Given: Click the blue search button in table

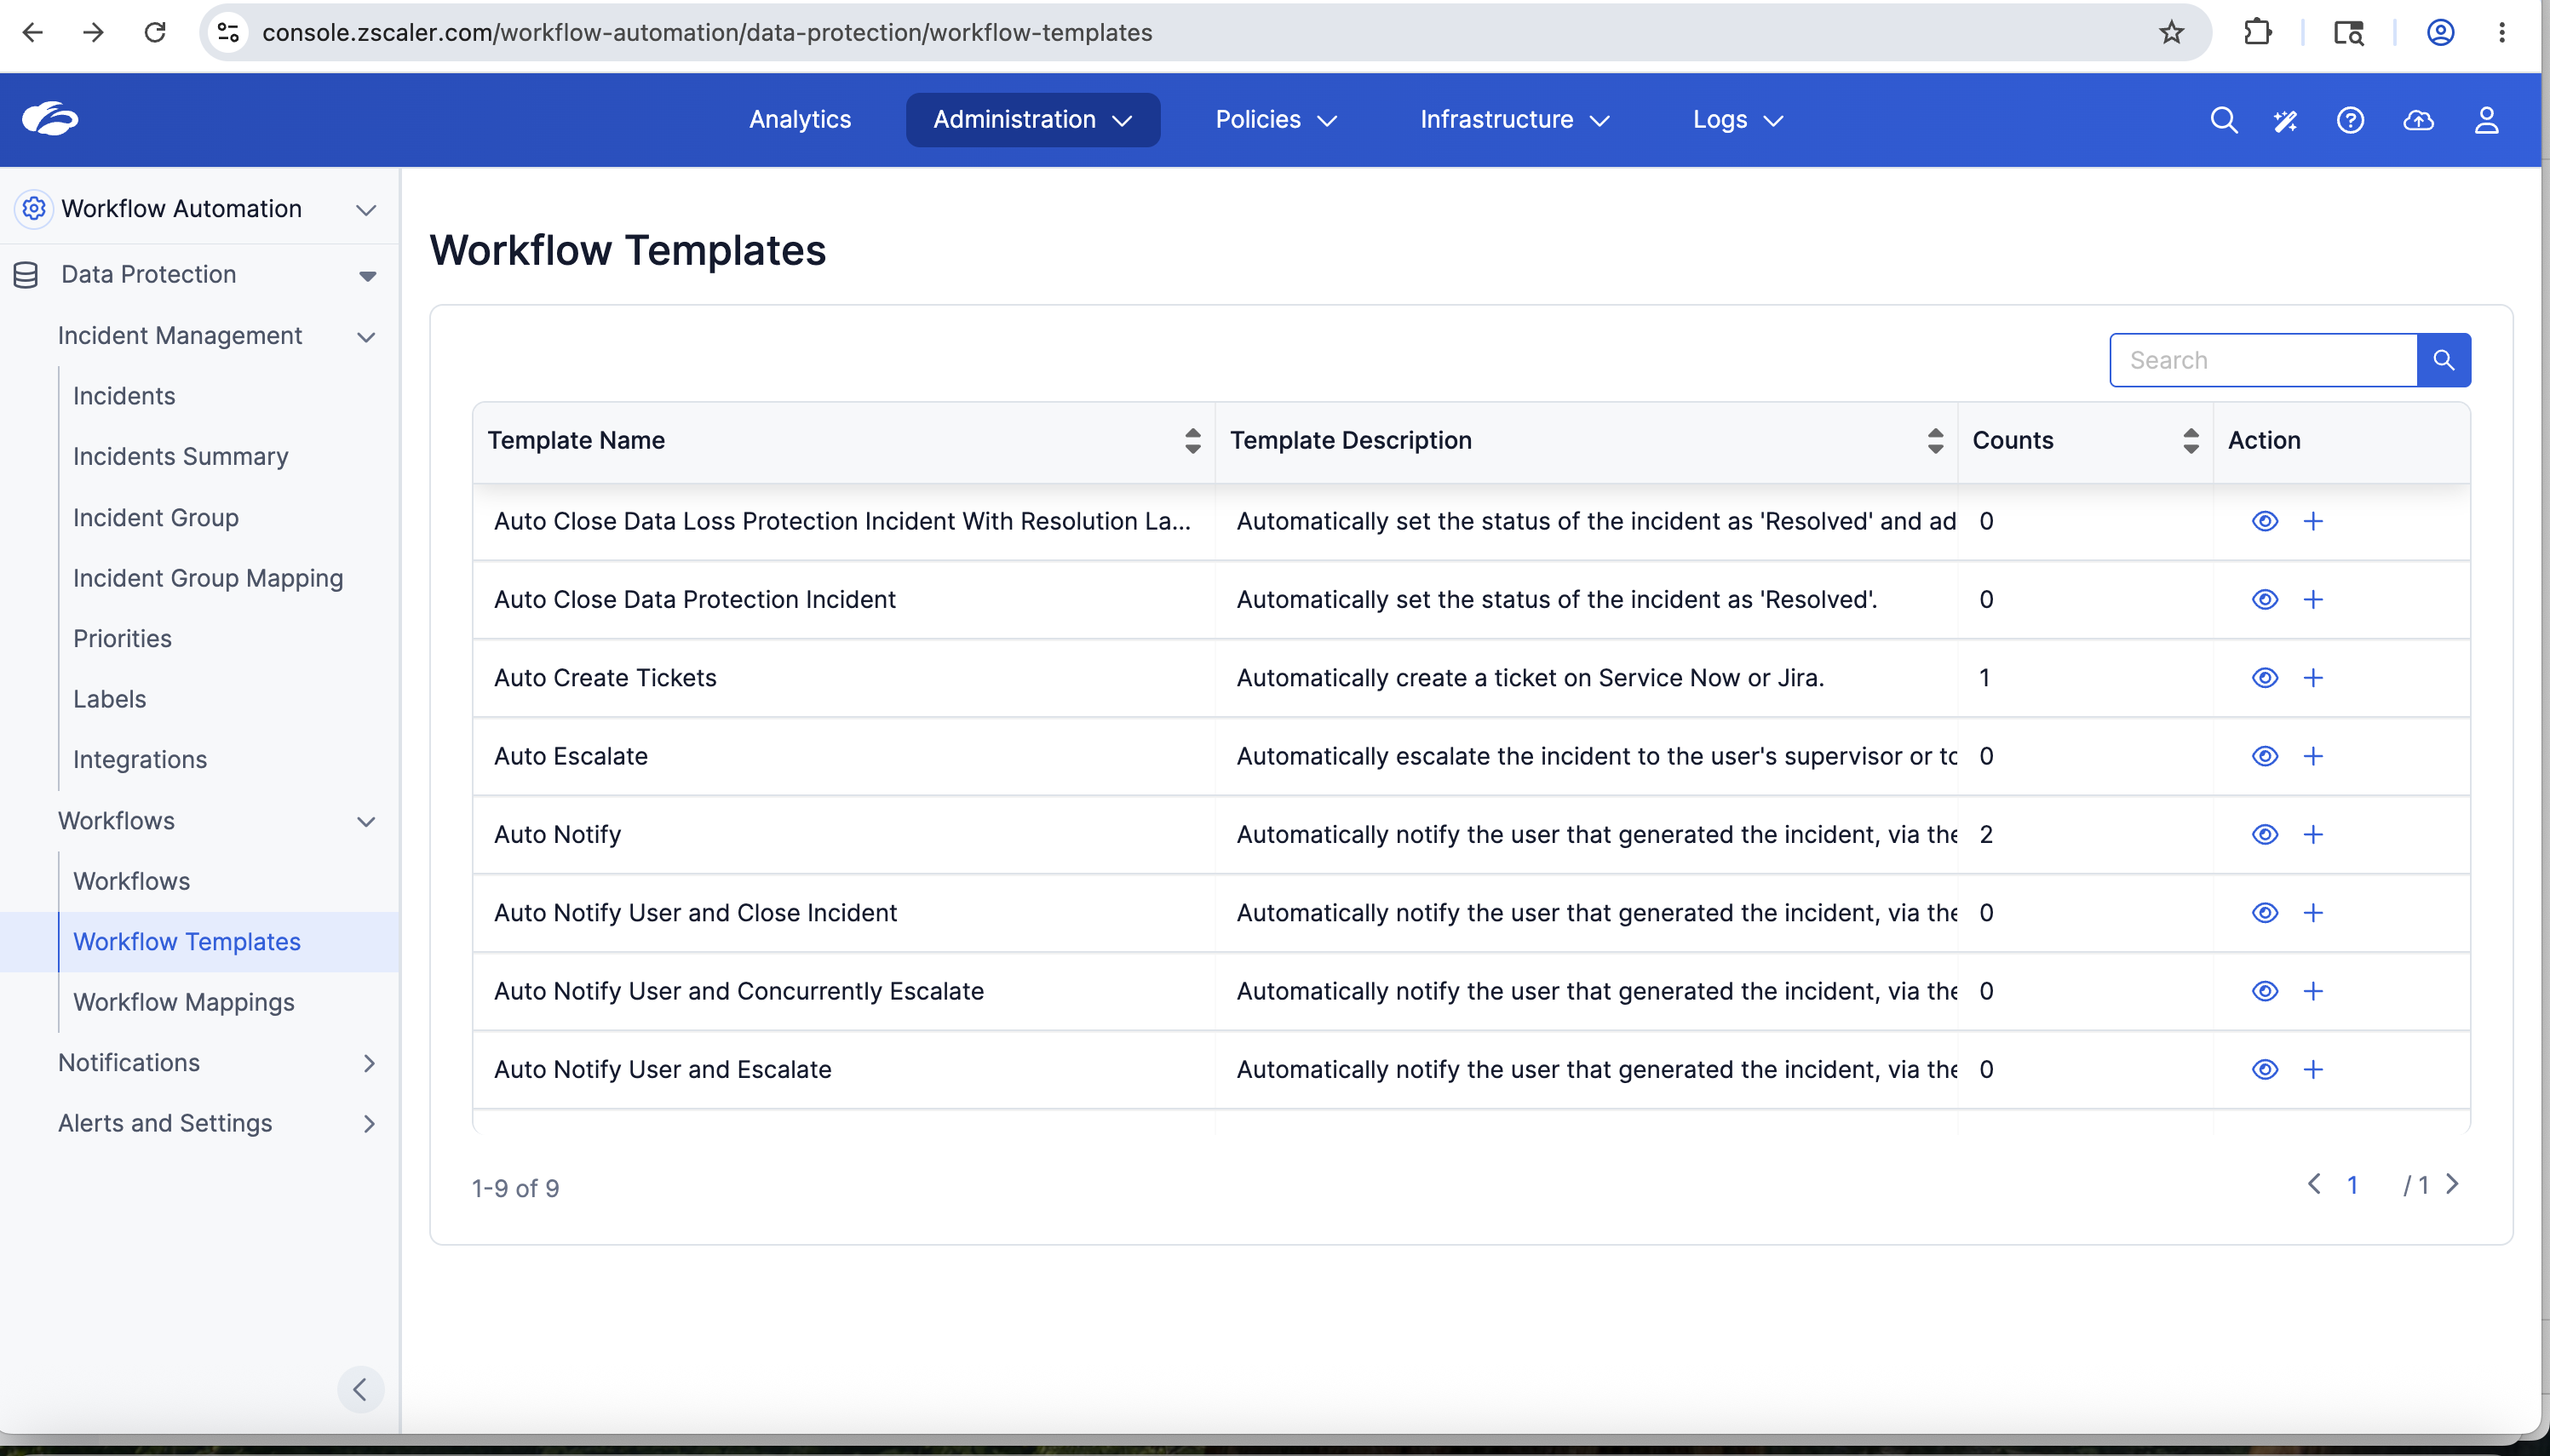Looking at the screenshot, I should (2443, 360).
